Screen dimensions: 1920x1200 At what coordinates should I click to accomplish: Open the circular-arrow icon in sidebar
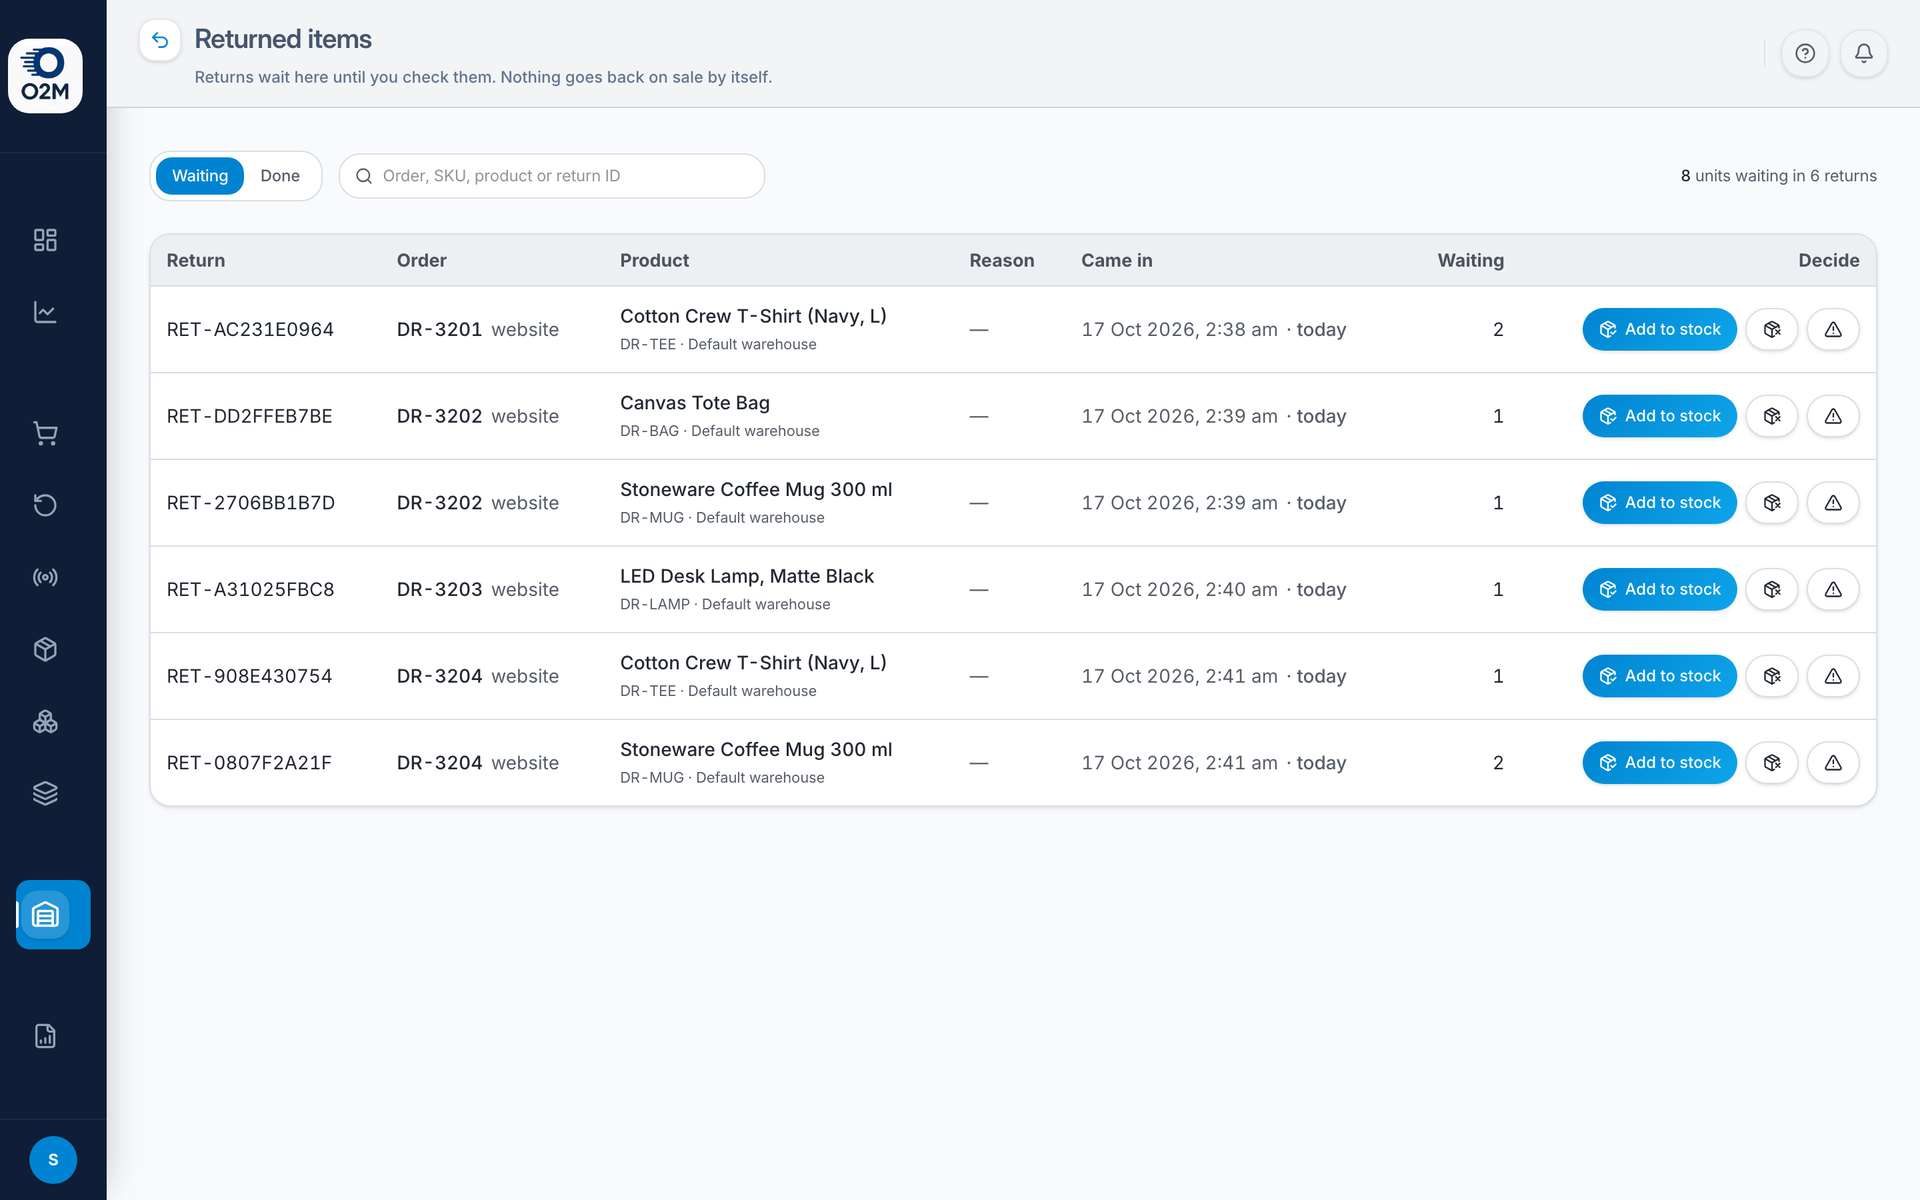point(45,505)
